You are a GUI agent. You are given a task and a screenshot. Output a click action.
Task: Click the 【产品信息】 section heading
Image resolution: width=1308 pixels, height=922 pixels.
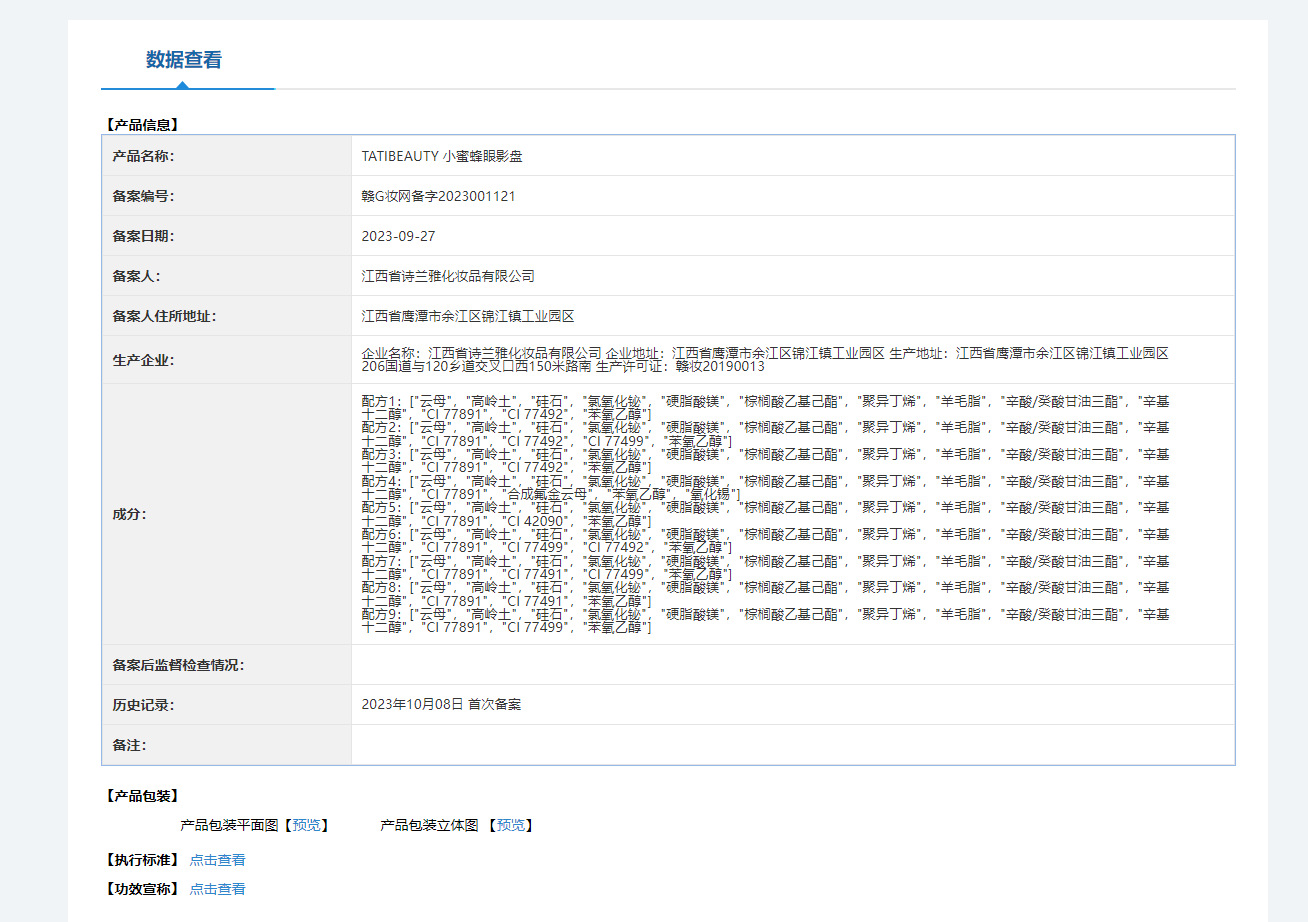[142, 125]
